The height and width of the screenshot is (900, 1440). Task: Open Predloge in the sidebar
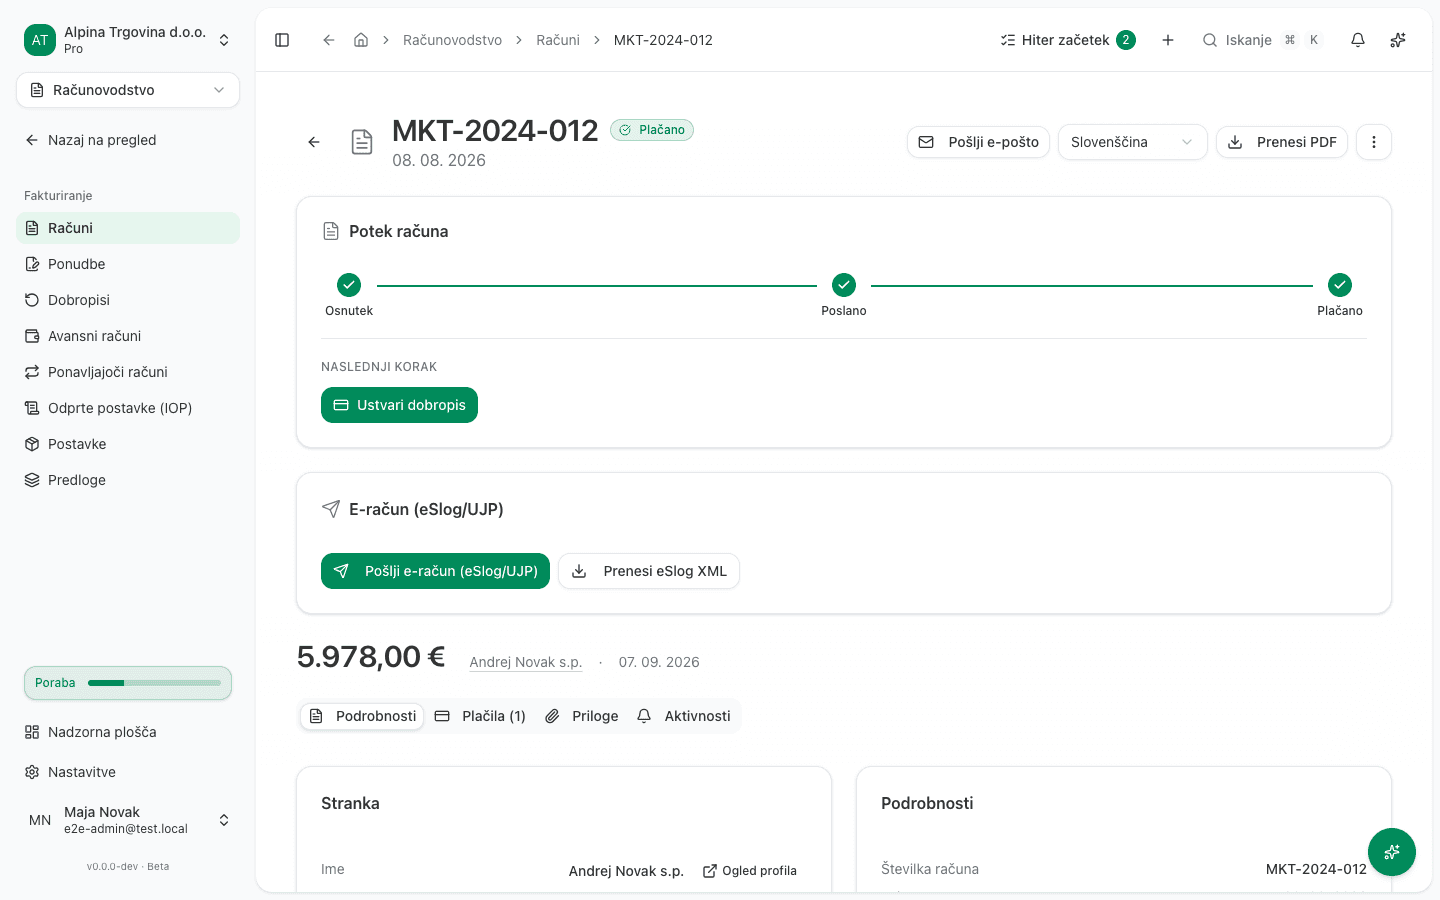(128, 480)
